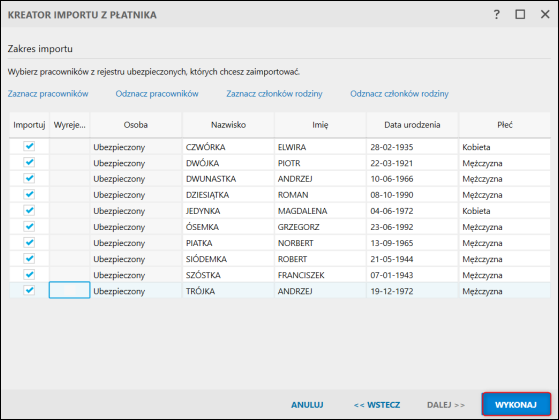Click the Wyreje... cell in TRÓJKA row
Image resolution: width=559 pixels, height=420 pixels.
[x=70, y=290]
